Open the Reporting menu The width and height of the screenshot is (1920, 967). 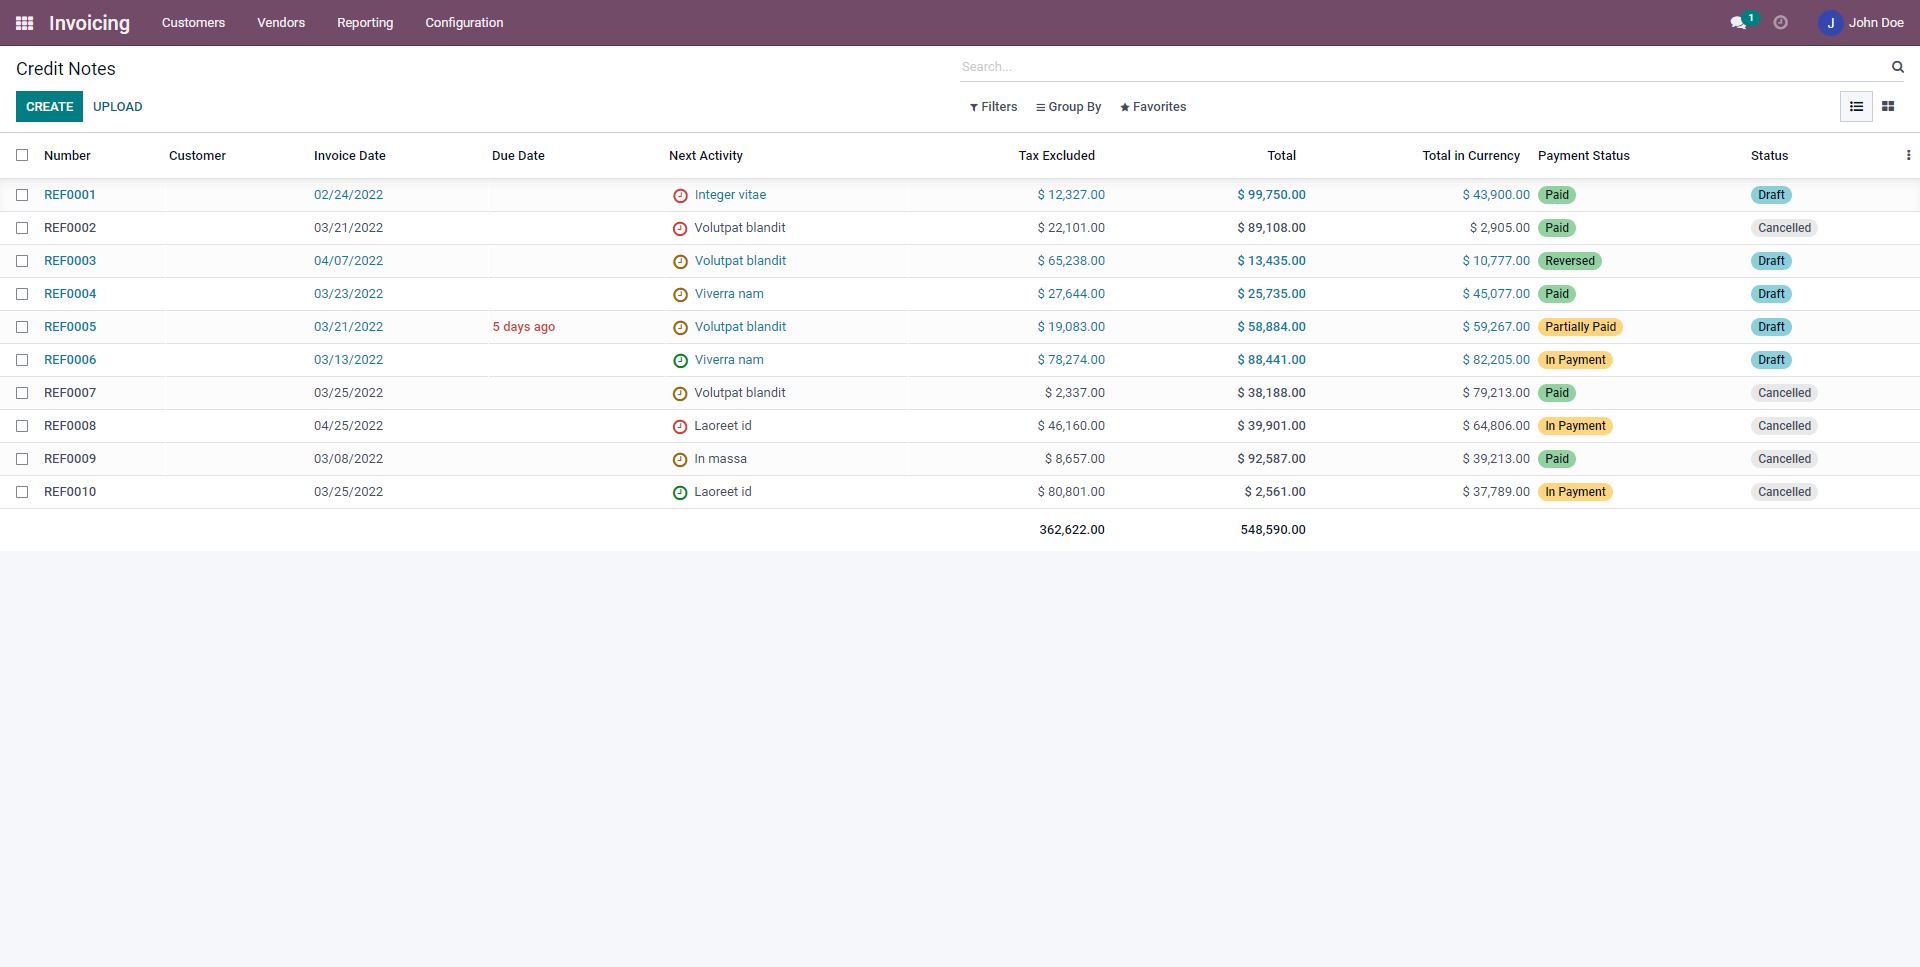365,23
